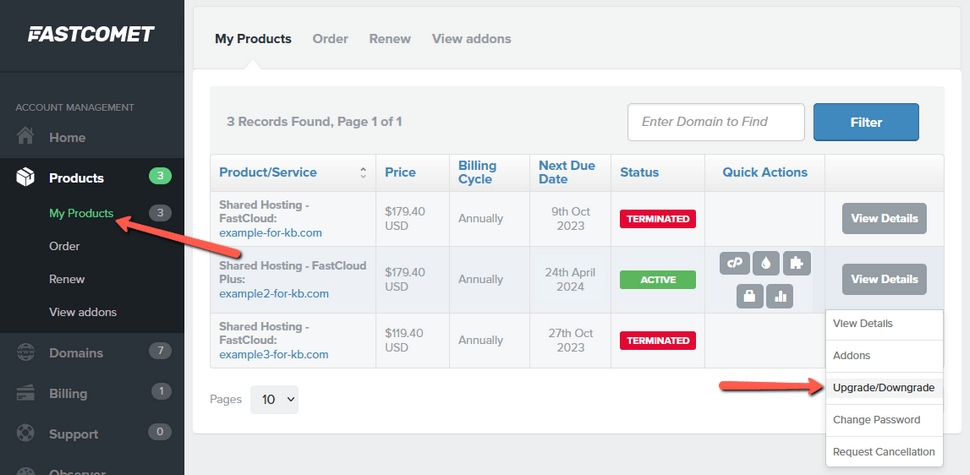Switch to the Renew tab
970x475 pixels.
coord(390,39)
